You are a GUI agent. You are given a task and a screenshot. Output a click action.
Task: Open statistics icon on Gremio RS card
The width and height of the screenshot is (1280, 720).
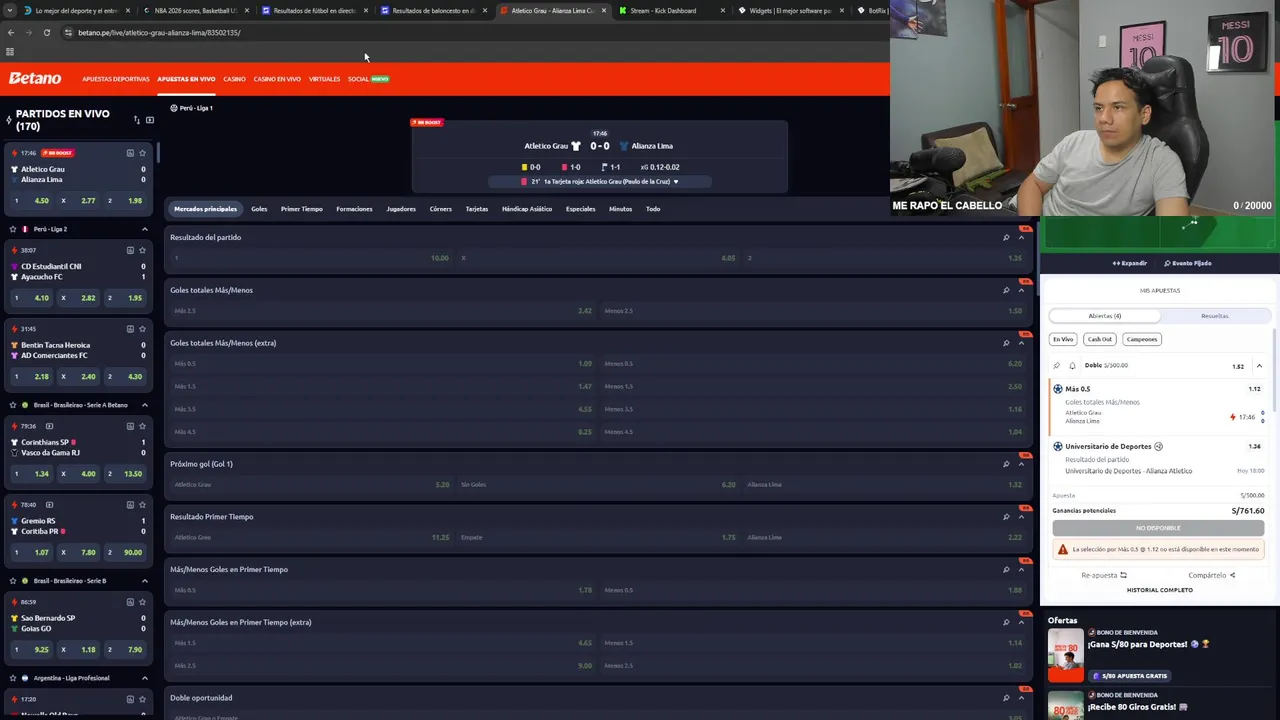(x=130, y=505)
